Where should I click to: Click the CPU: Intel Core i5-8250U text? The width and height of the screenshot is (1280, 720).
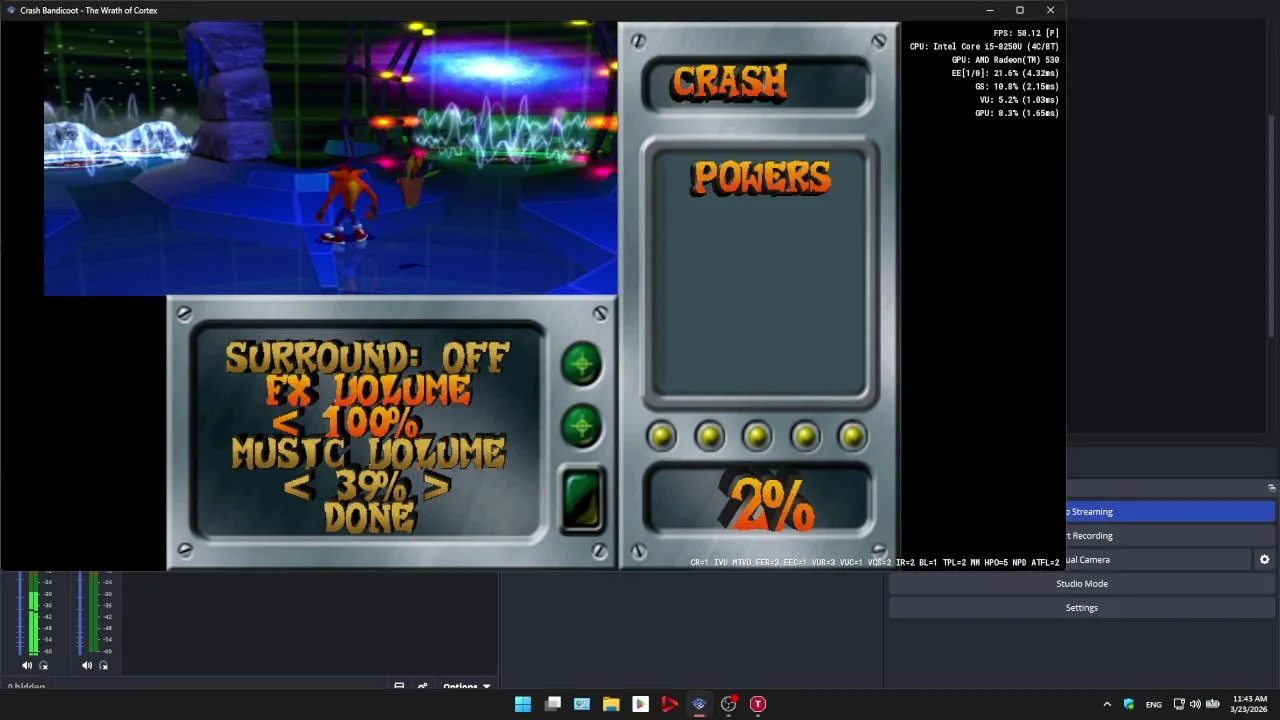pos(984,47)
